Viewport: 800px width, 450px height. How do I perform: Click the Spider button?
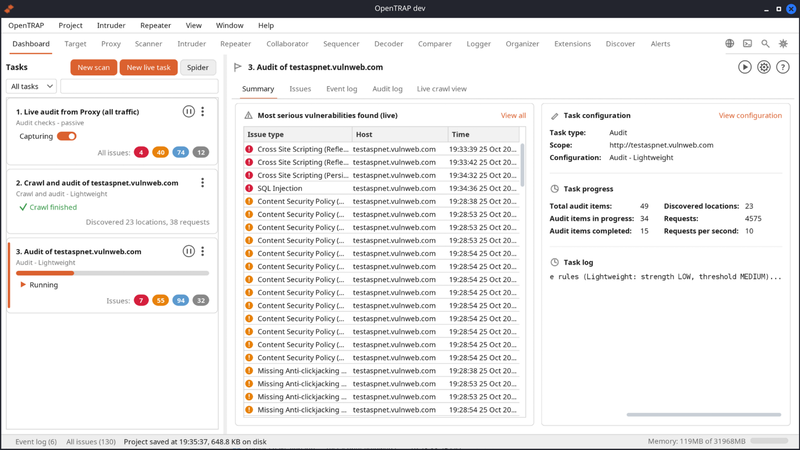tap(198, 67)
